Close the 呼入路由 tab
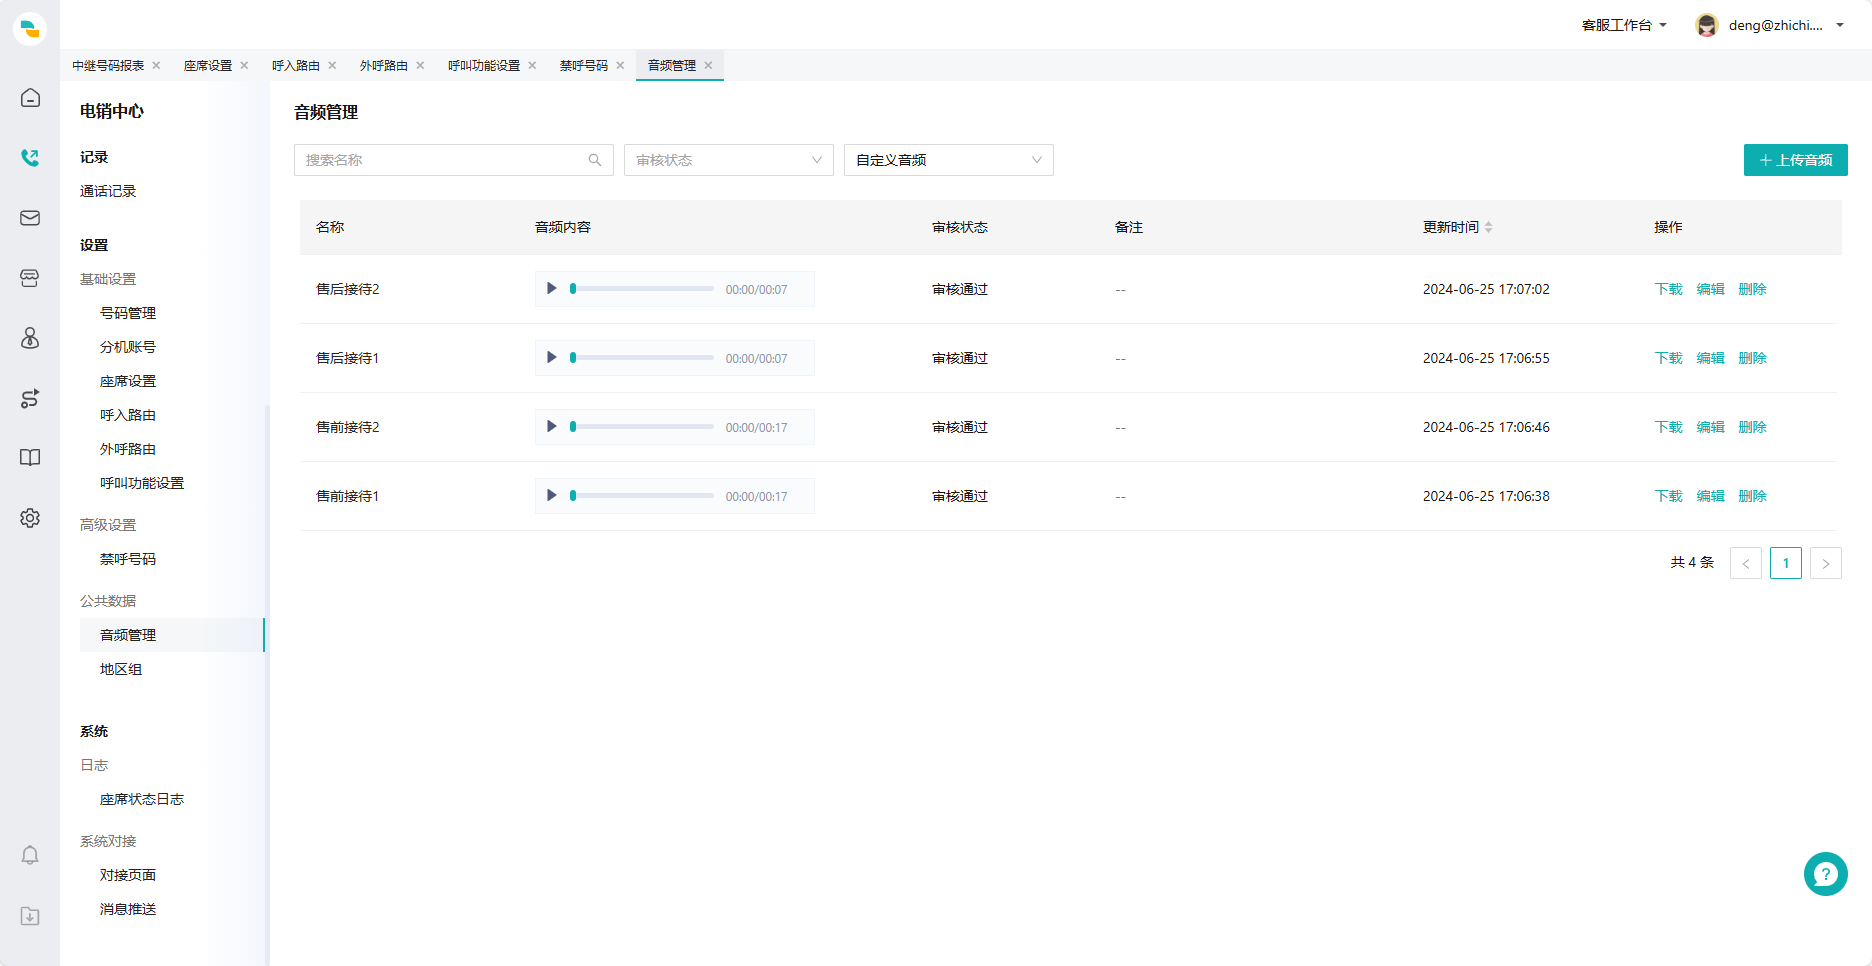 (x=332, y=65)
